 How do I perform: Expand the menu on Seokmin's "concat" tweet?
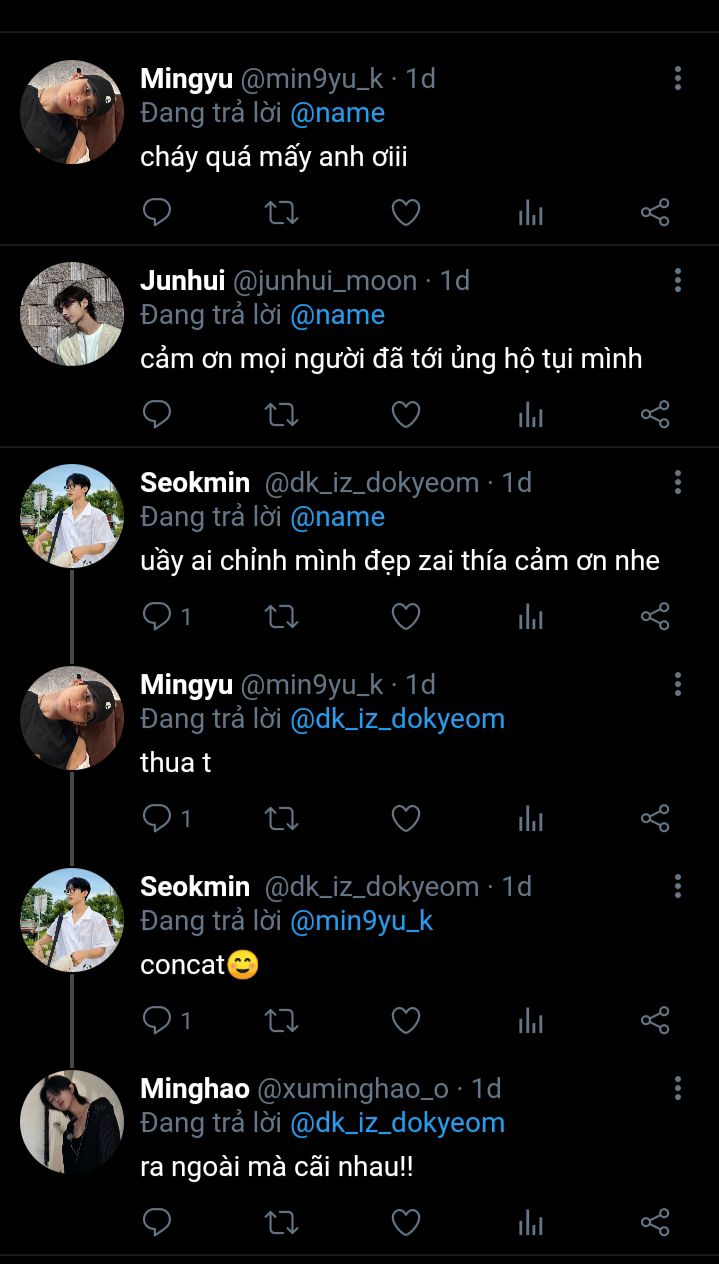(x=678, y=886)
